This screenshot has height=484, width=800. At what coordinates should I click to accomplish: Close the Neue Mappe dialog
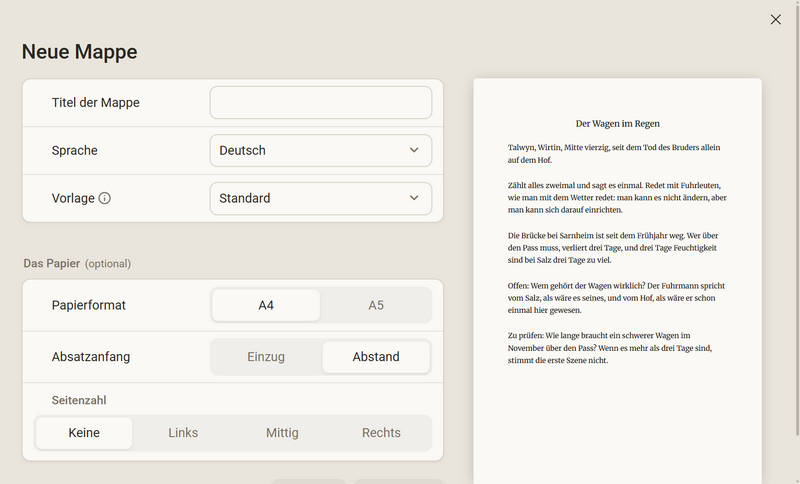[776, 19]
